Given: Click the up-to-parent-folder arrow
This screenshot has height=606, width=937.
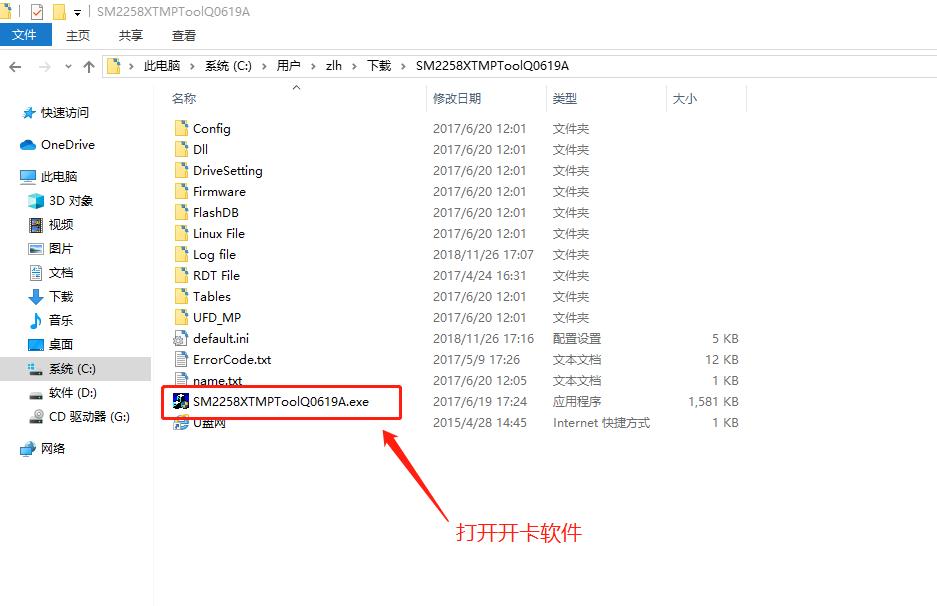Looking at the screenshot, I should tap(90, 65).
